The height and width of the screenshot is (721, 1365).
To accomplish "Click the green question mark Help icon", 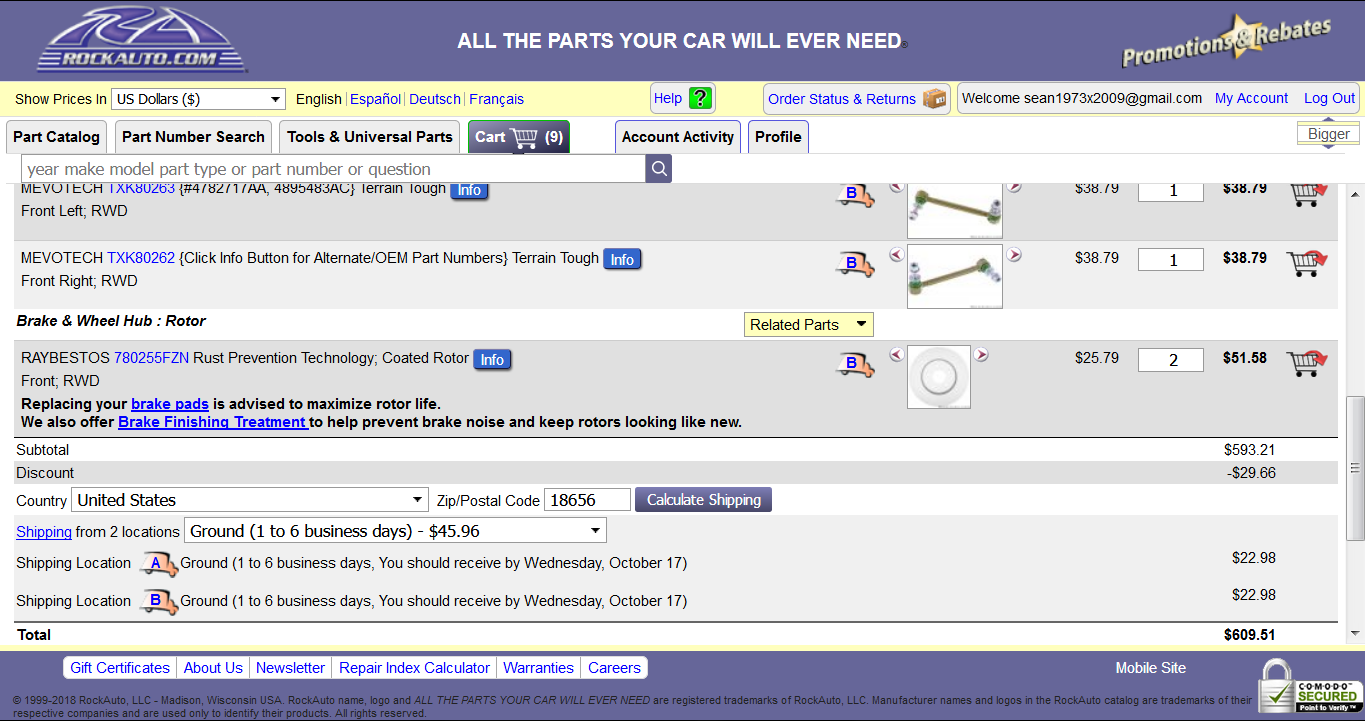I will 700,98.
